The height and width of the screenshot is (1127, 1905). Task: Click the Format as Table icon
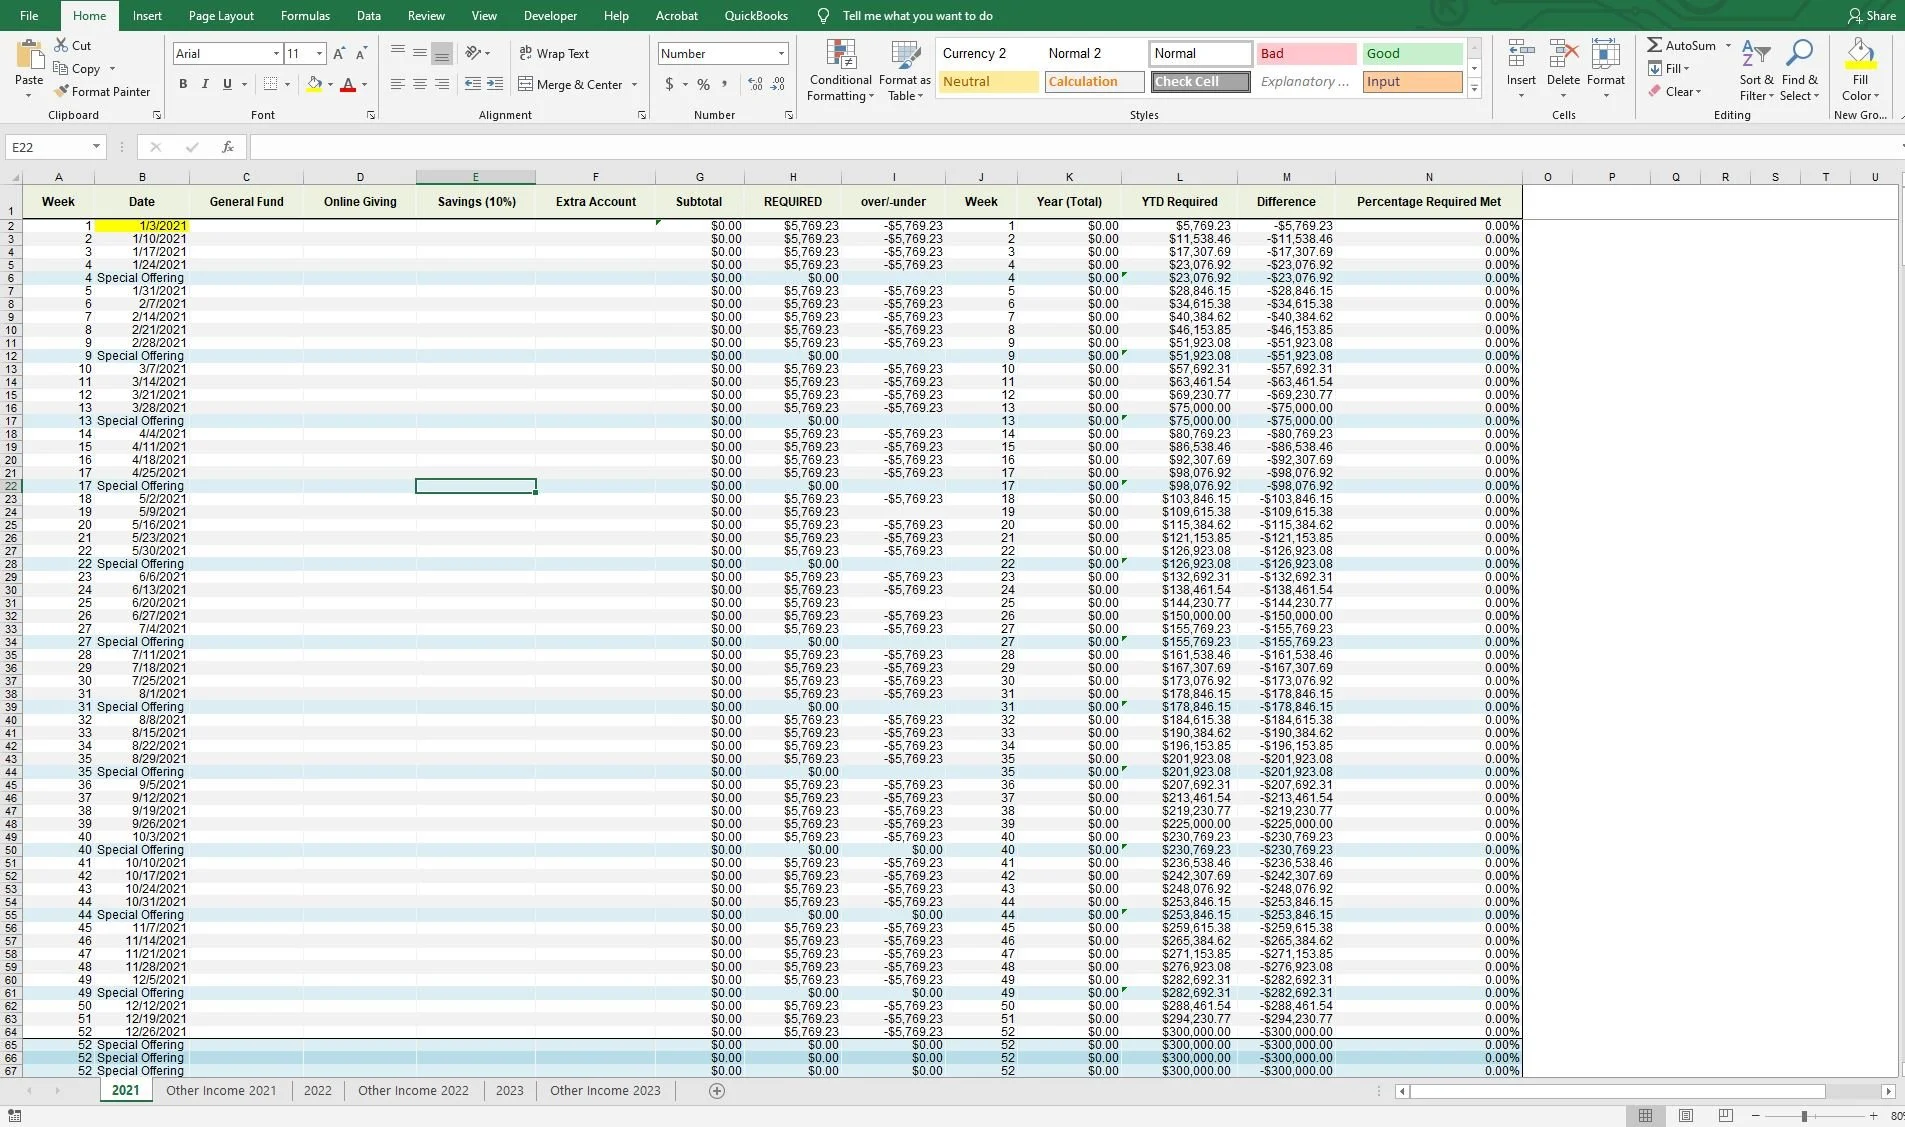(903, 69)
